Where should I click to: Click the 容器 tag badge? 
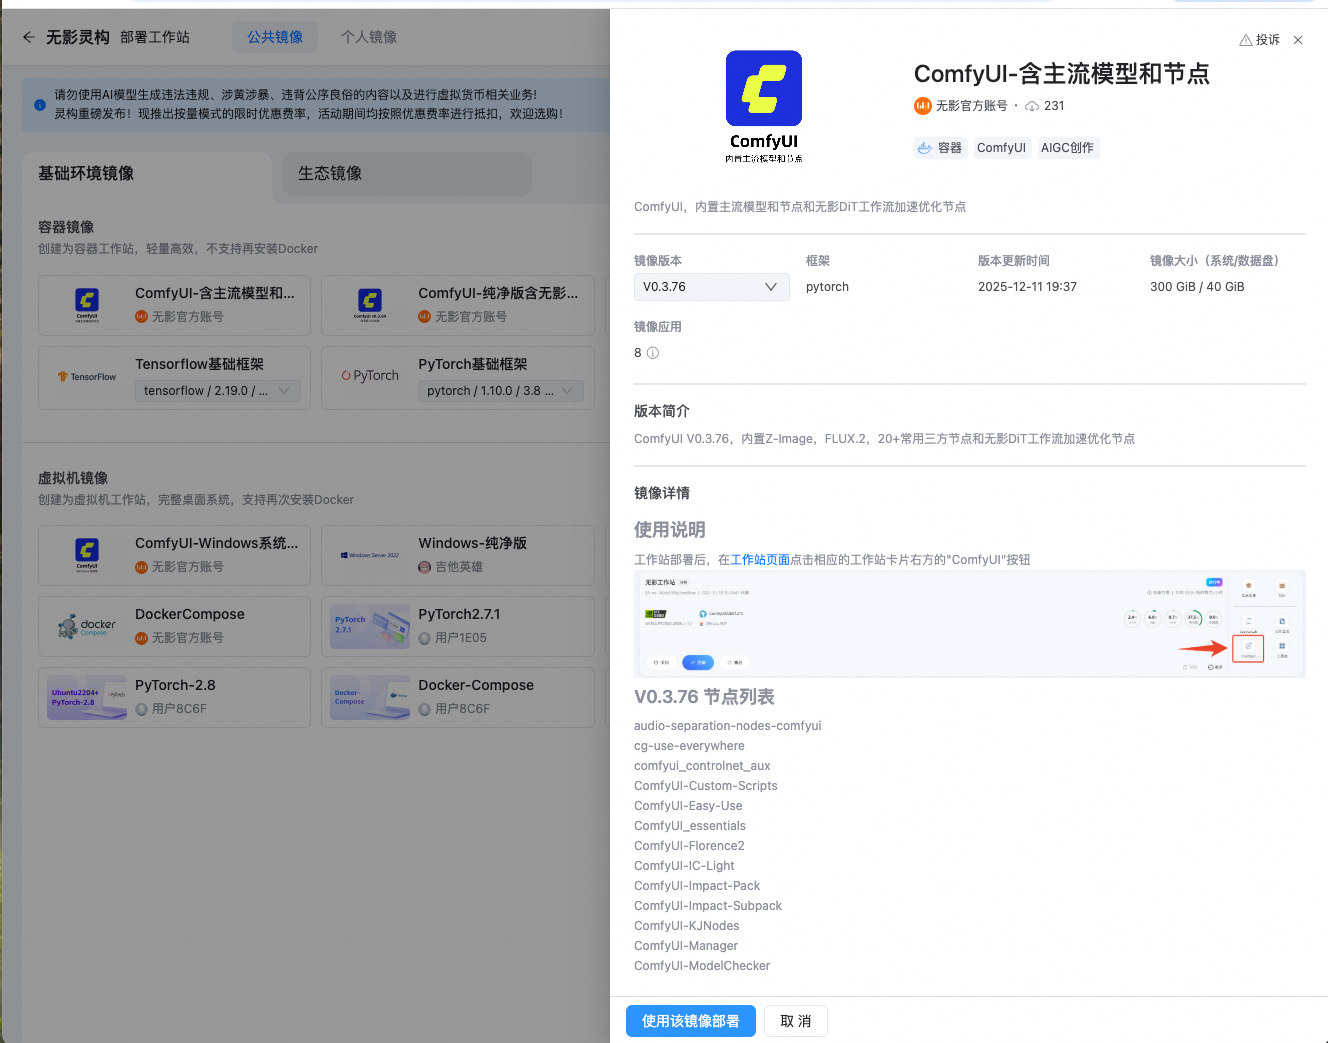coord(939,147)
